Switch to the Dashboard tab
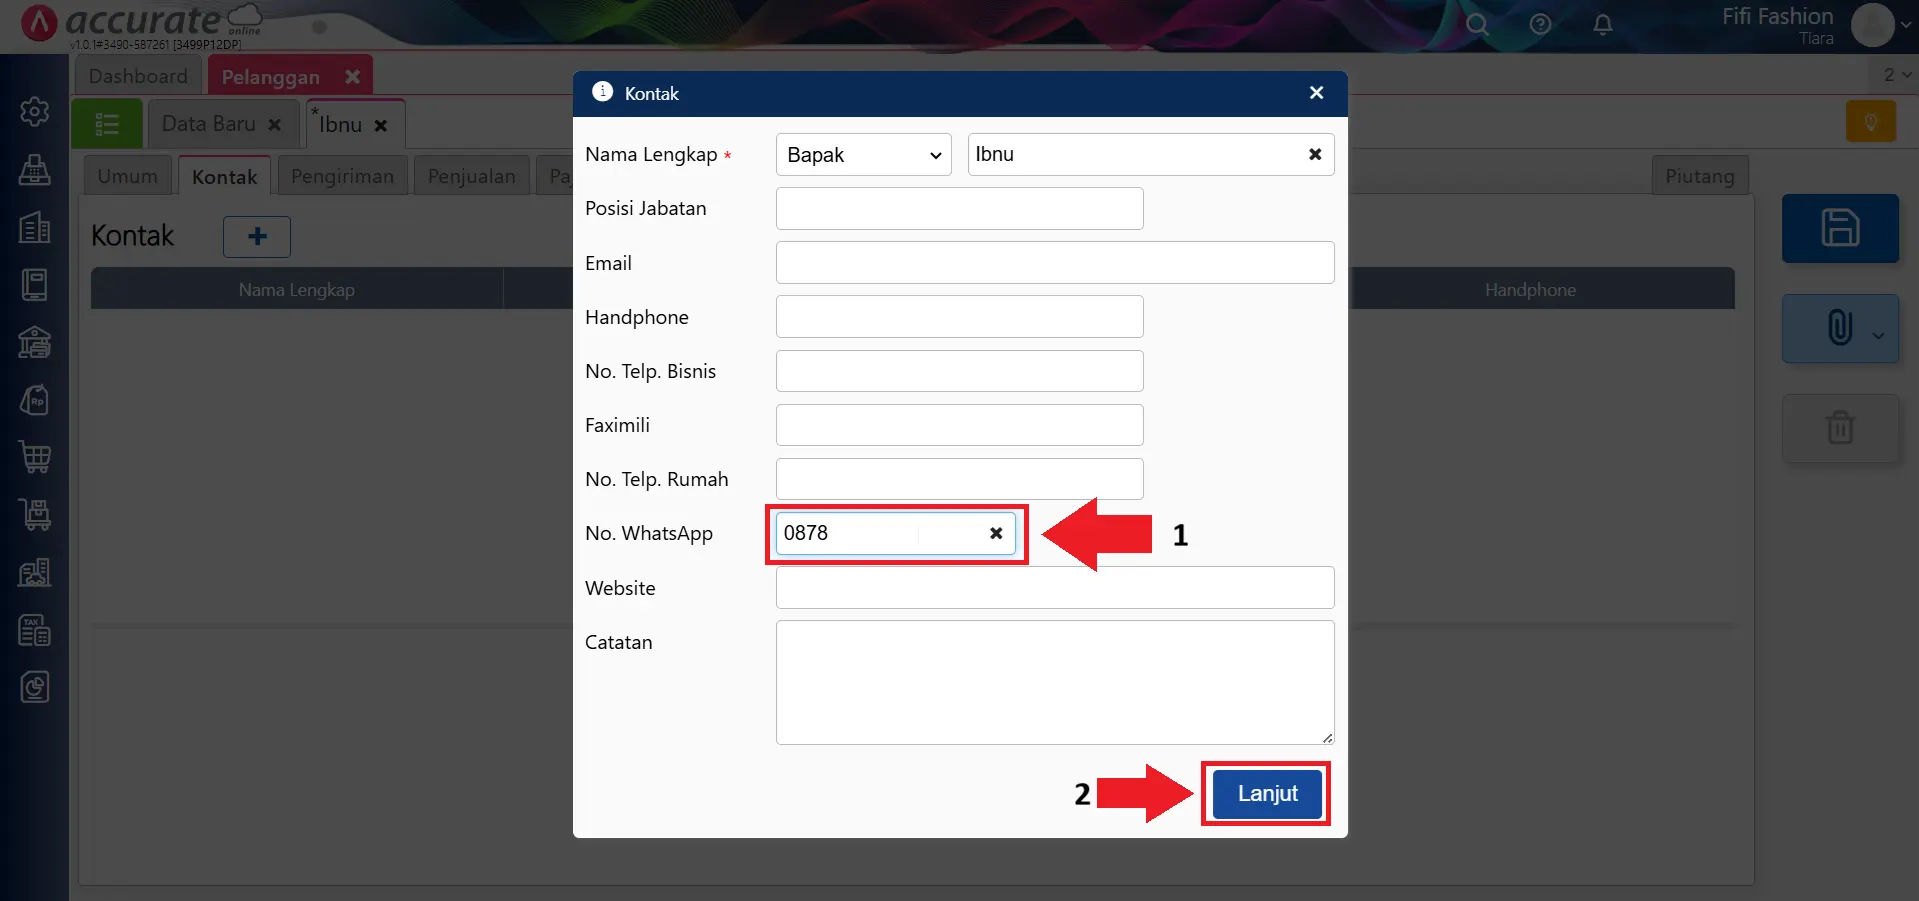Viewport: 1919px width, 901px height. pos(138,76)
